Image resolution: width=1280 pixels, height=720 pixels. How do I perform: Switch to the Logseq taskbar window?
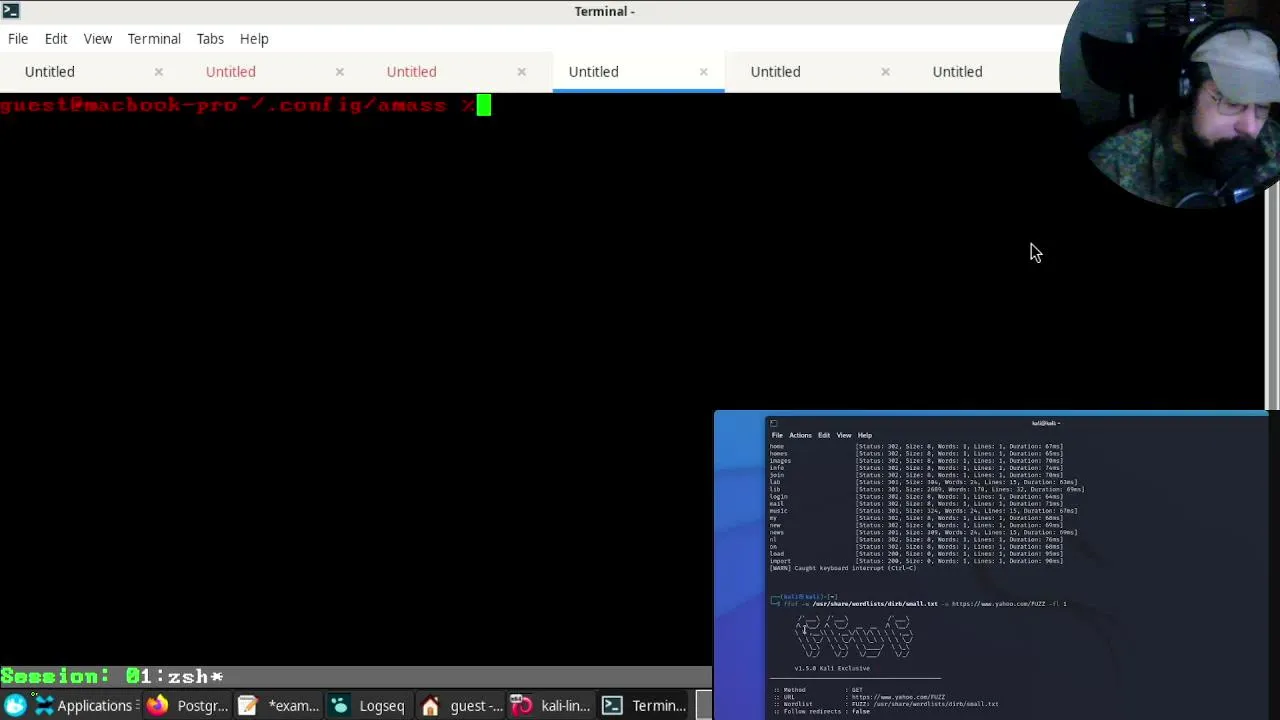tap(368, 705)
